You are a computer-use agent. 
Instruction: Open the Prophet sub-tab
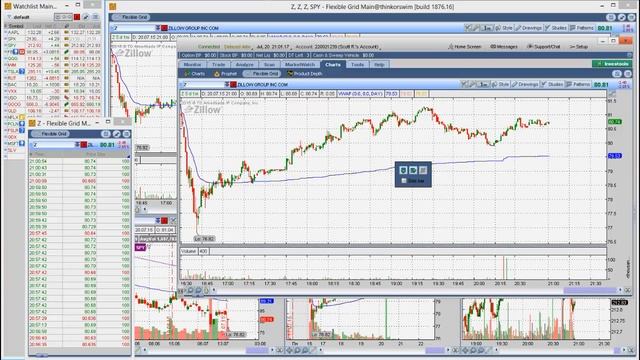coord(225,74)
